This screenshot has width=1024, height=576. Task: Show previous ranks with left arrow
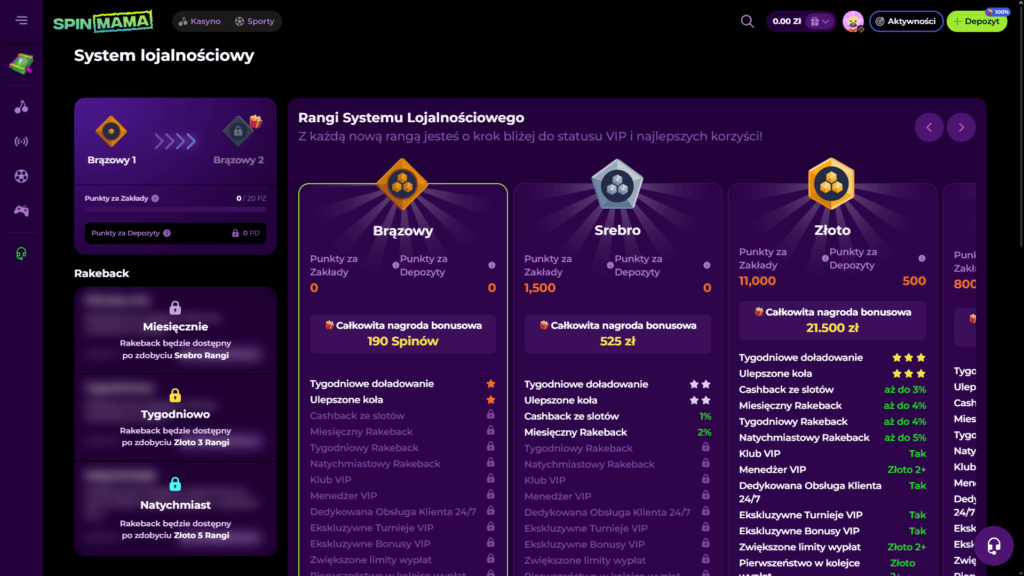tap(929, 127)
